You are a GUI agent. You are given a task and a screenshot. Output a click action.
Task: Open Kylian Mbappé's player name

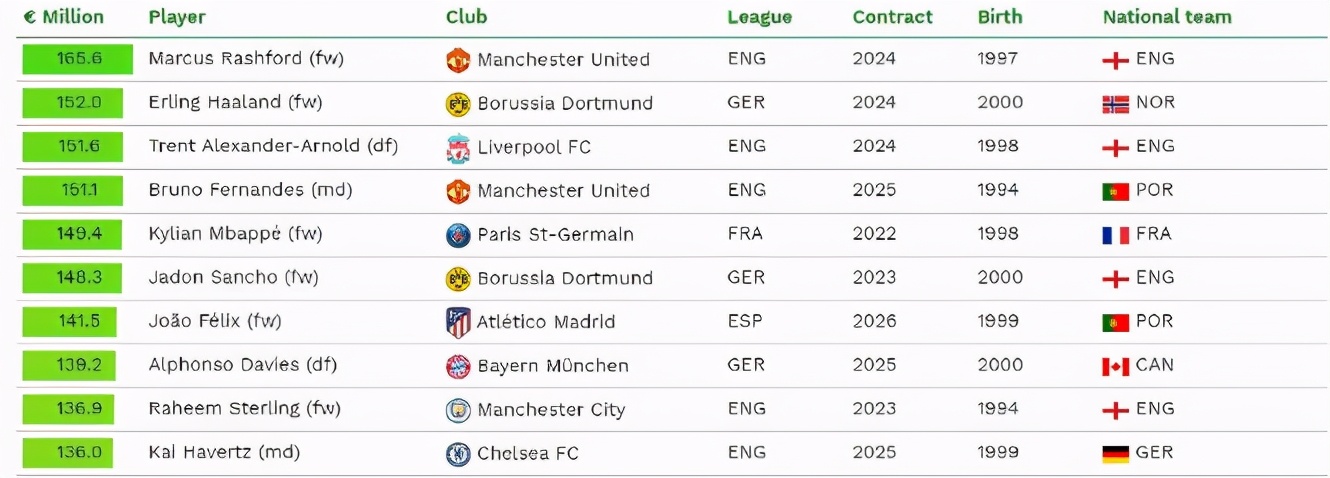[x=235, y=234]
